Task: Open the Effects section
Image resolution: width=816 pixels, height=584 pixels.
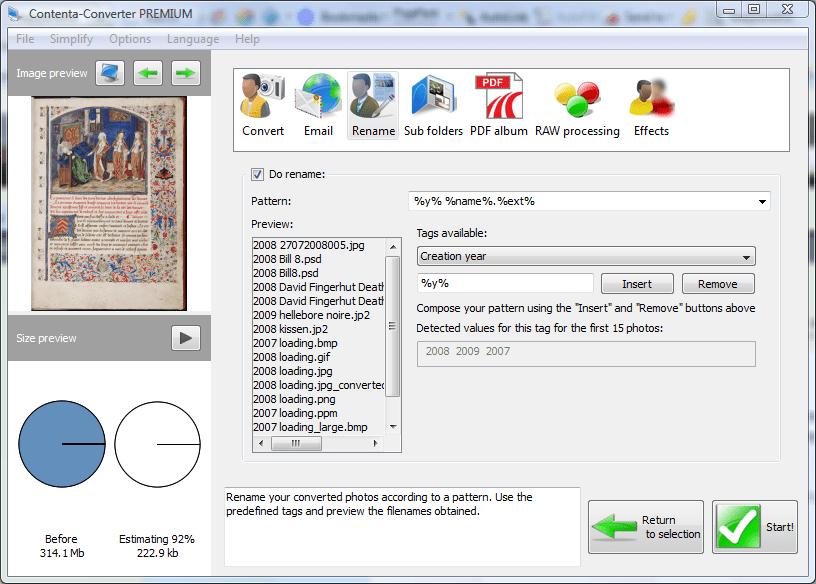Action: pyautogui.click(x=651, y=106)
